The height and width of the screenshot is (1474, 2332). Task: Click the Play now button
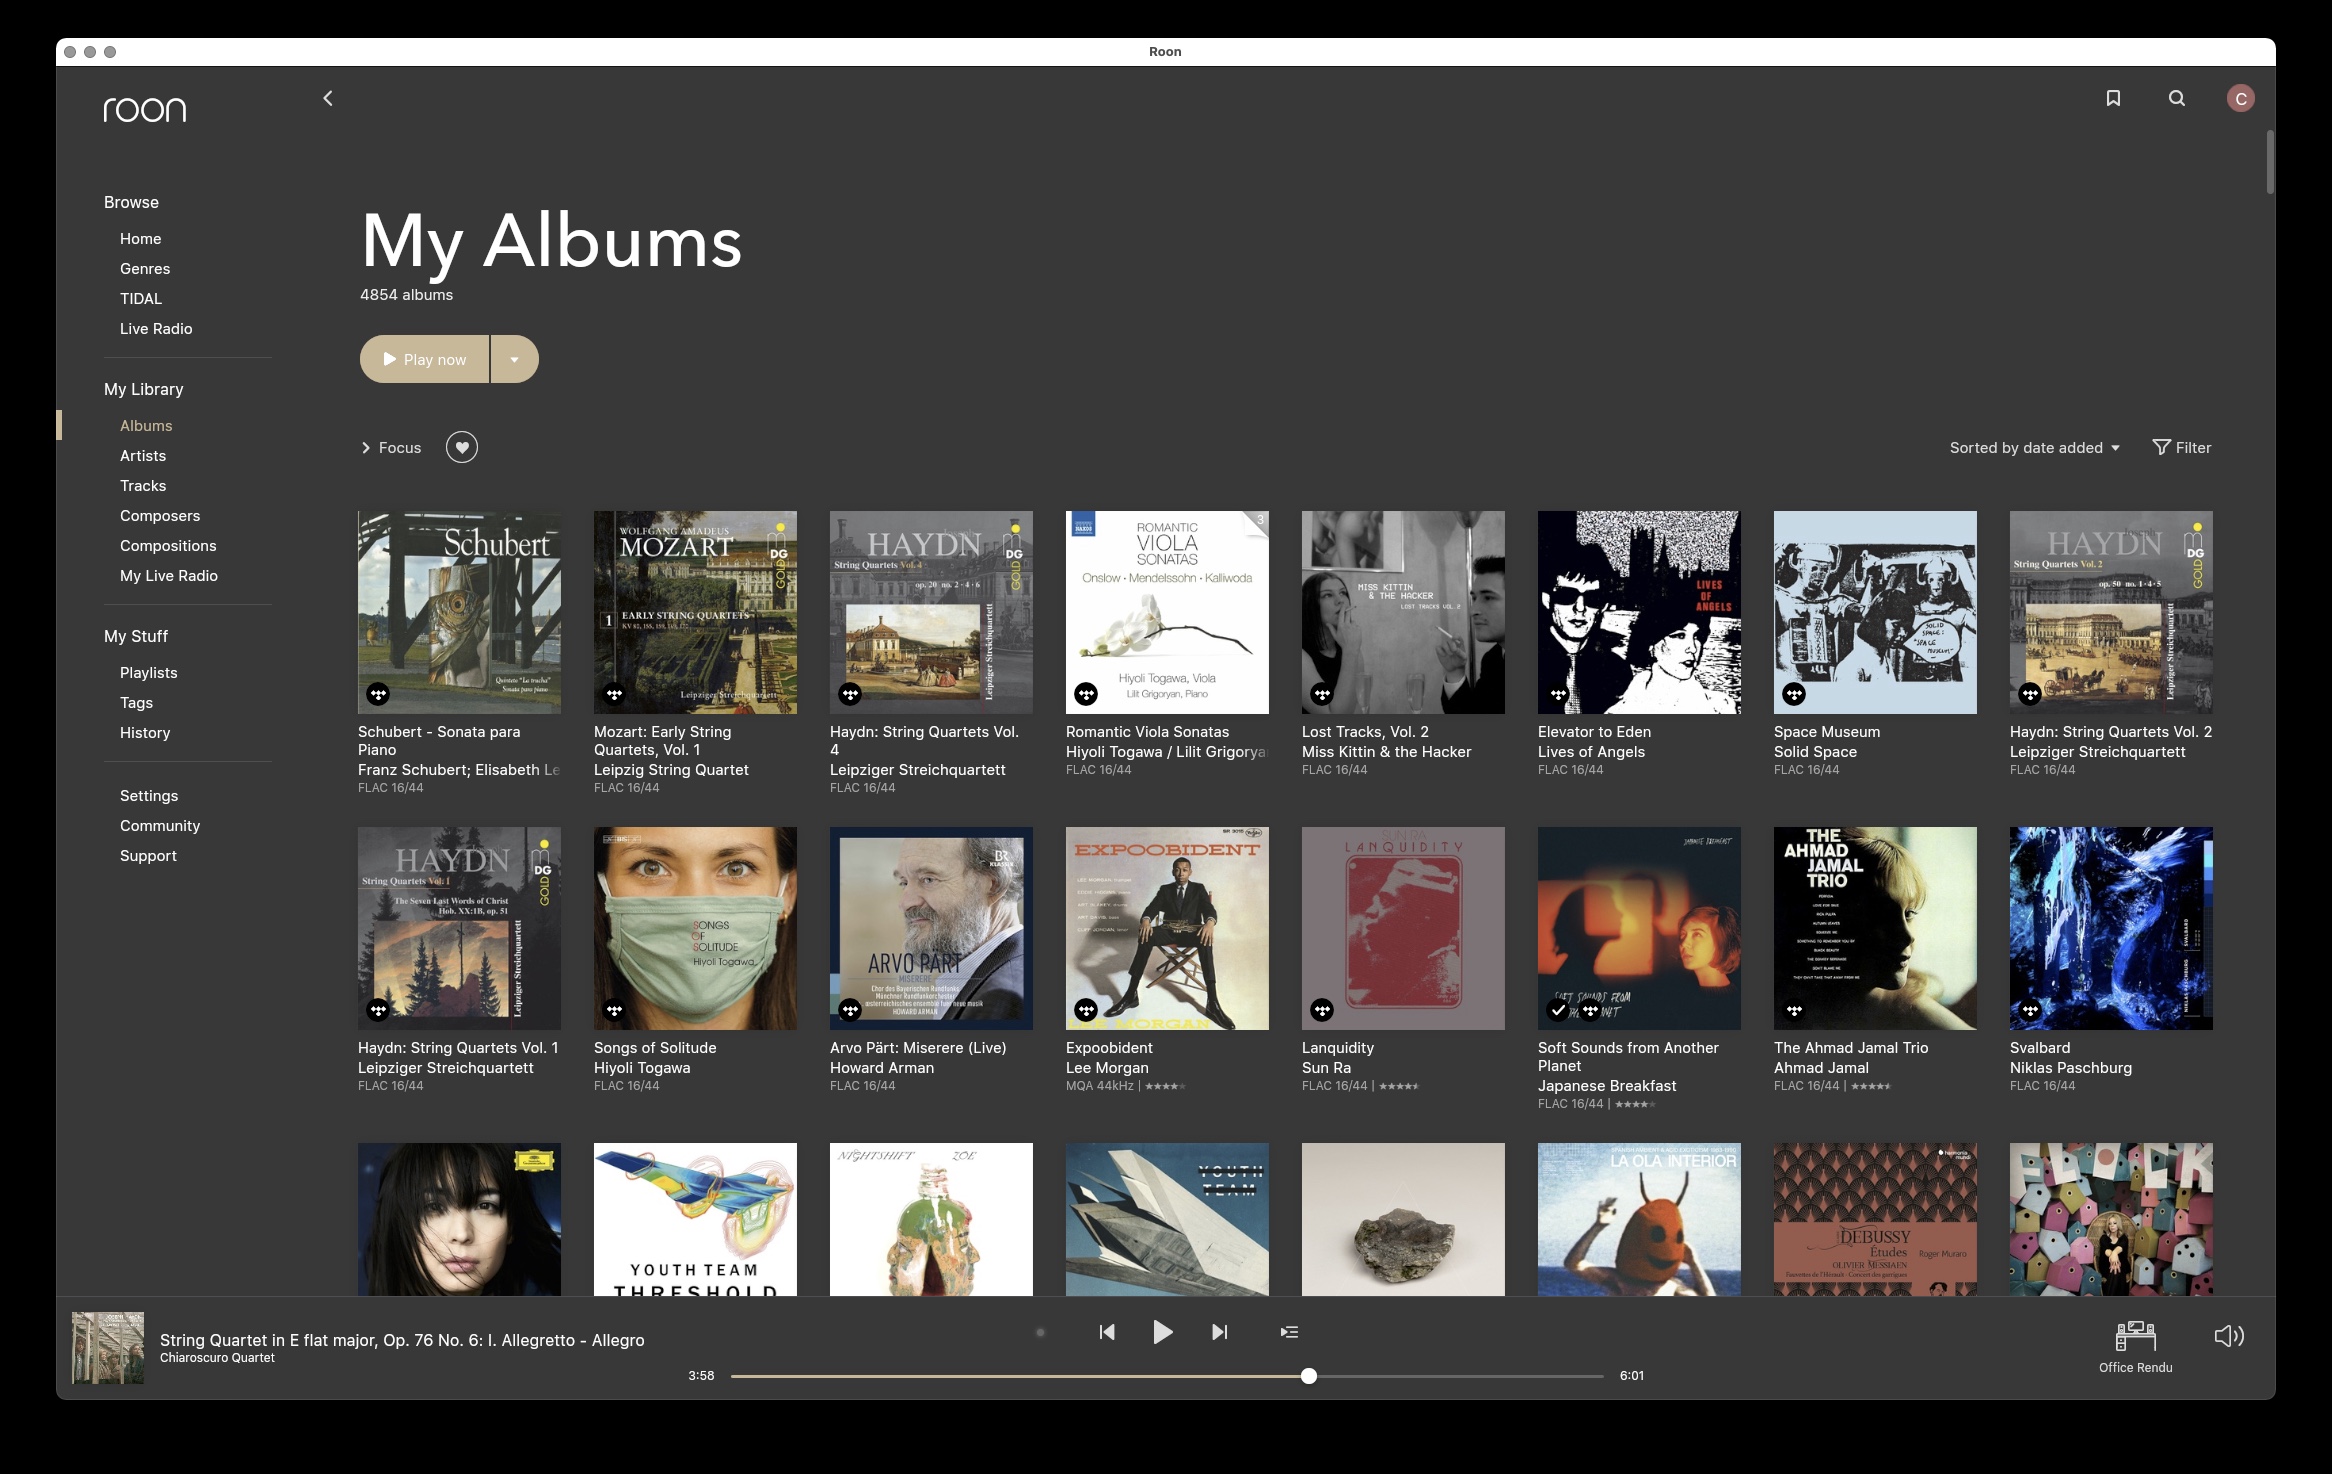(x=424, y=359)
